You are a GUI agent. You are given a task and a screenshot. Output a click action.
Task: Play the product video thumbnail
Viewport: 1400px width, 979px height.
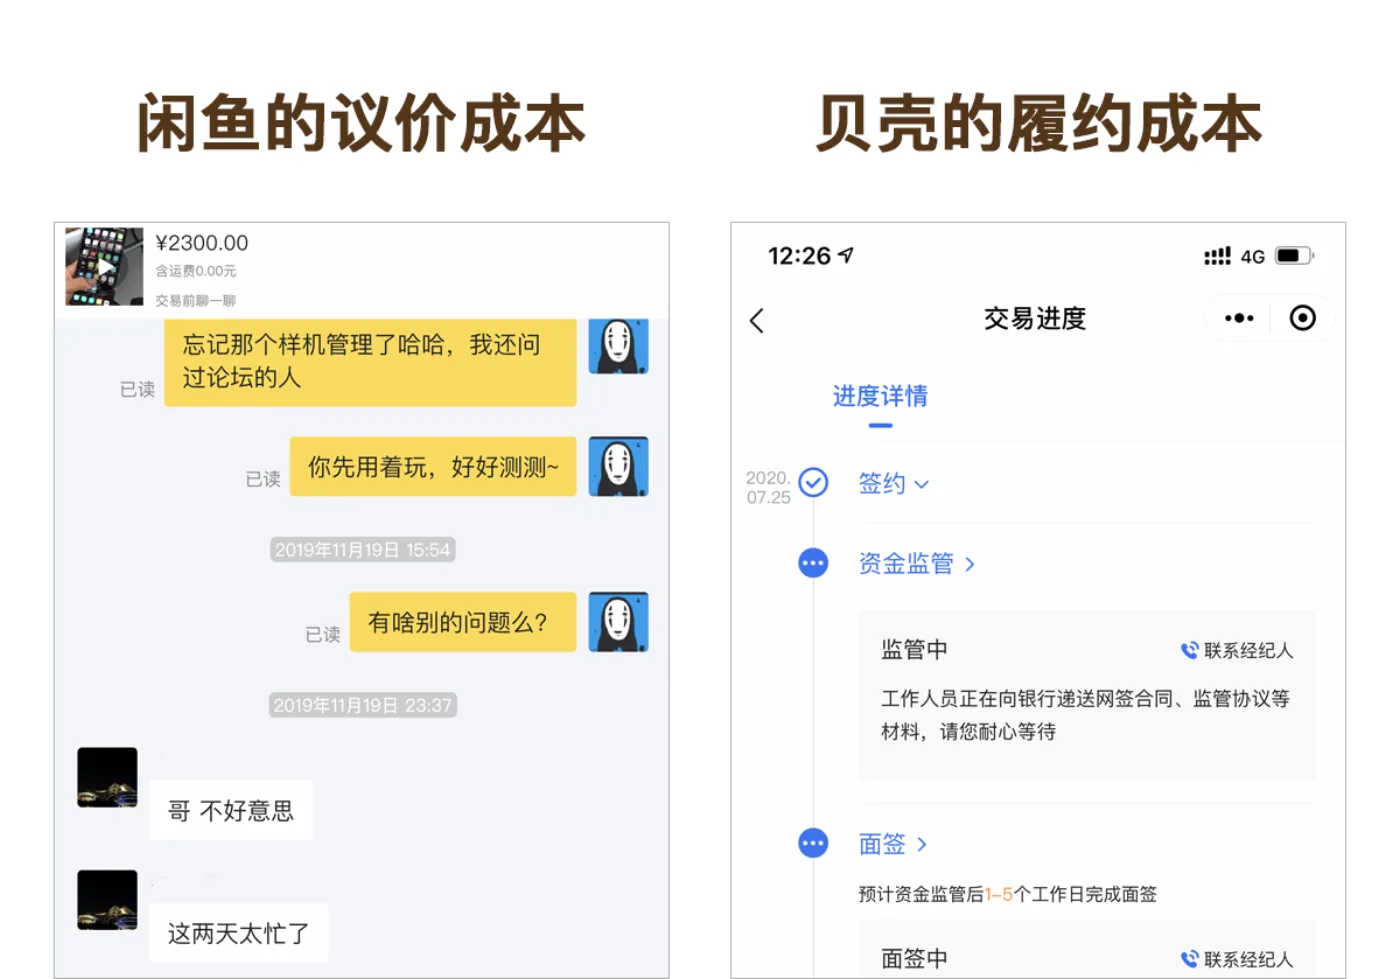click(x=104, y=266)
